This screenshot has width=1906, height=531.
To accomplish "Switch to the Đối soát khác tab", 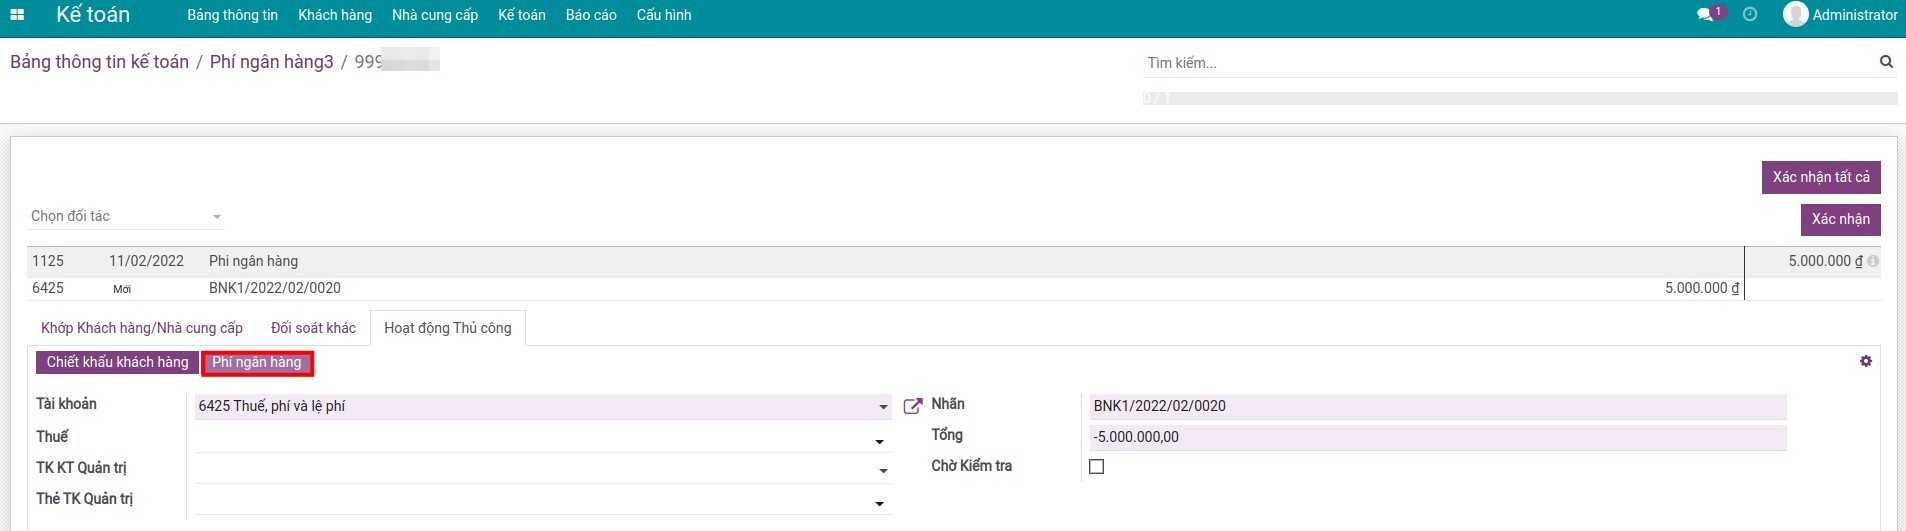I will click(x=313, y=328).
